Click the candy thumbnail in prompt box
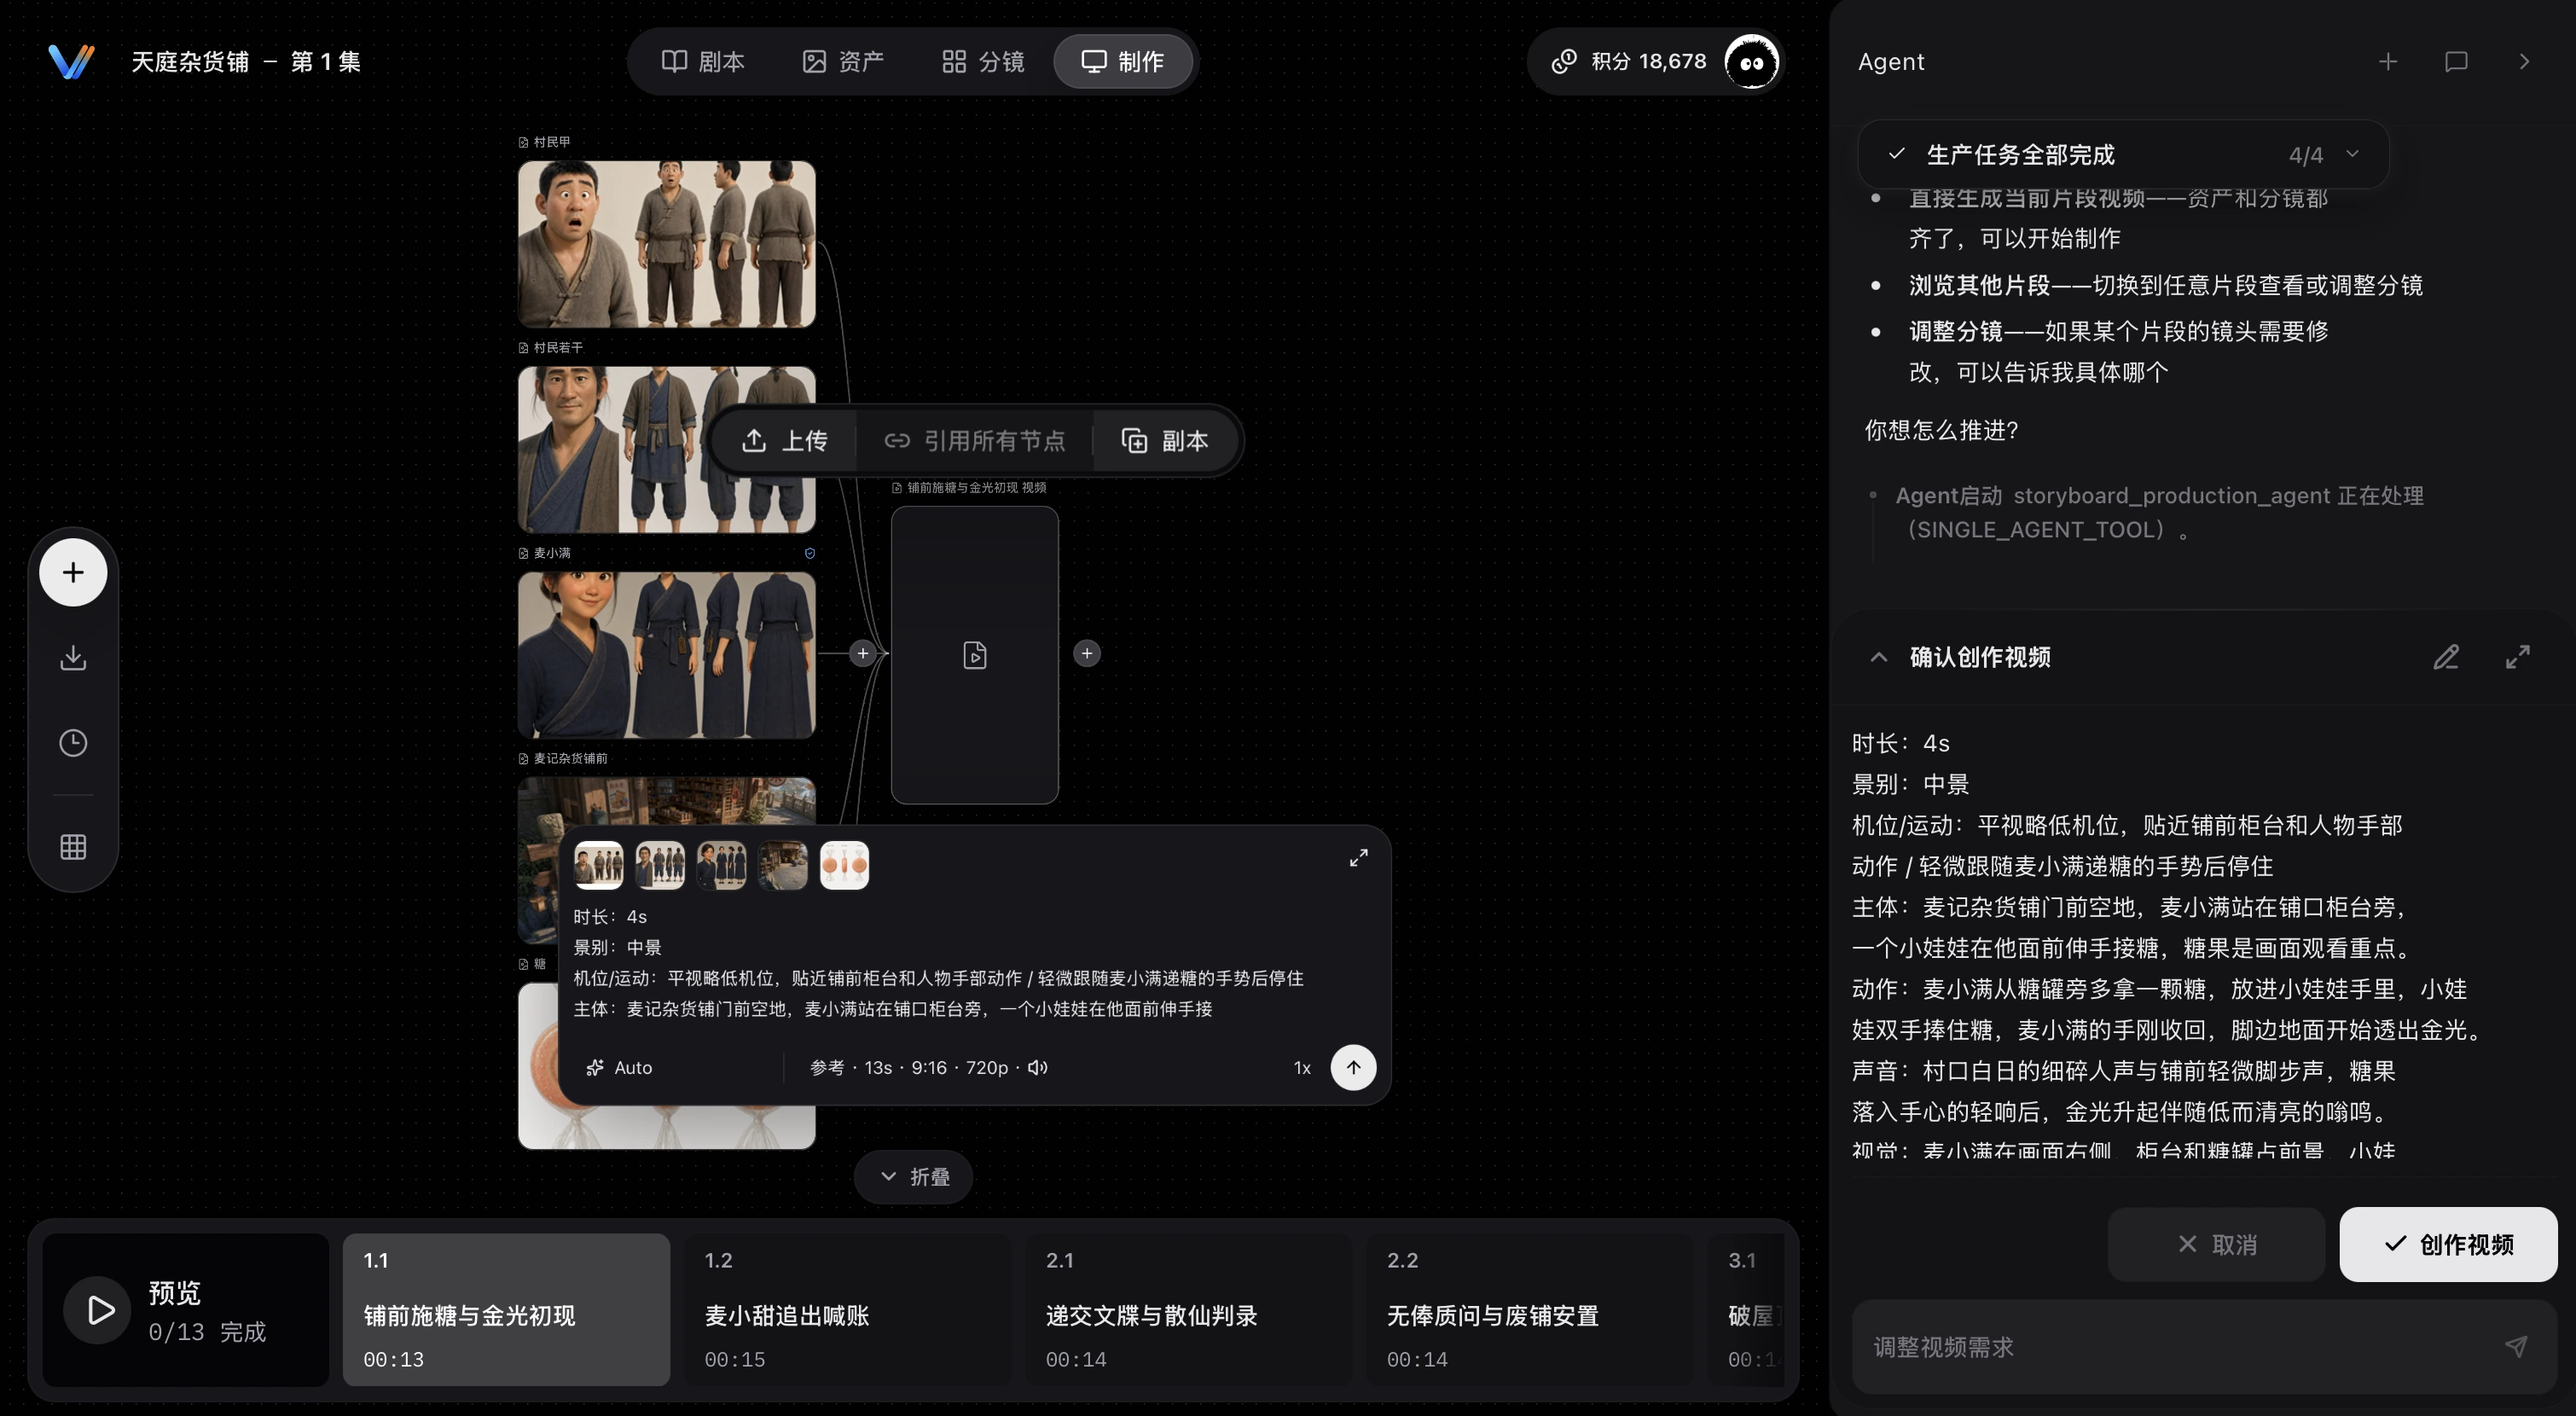 pyautogui.click(x=844, y=865)
